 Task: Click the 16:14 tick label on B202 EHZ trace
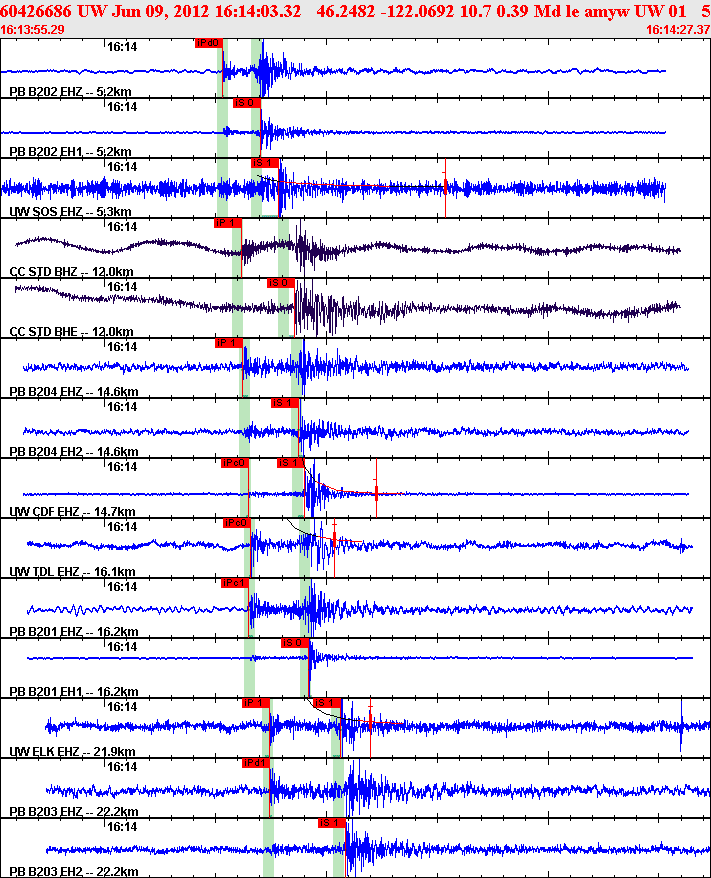click(x=122, y=46)
